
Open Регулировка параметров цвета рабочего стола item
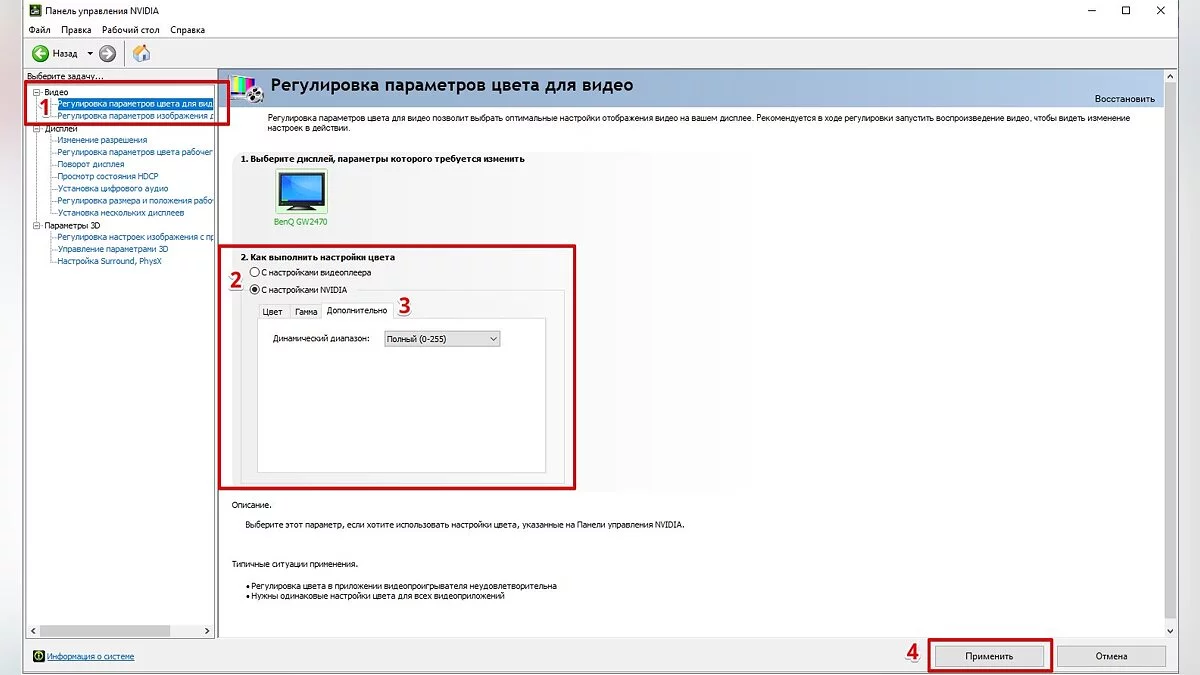point(135,152)
